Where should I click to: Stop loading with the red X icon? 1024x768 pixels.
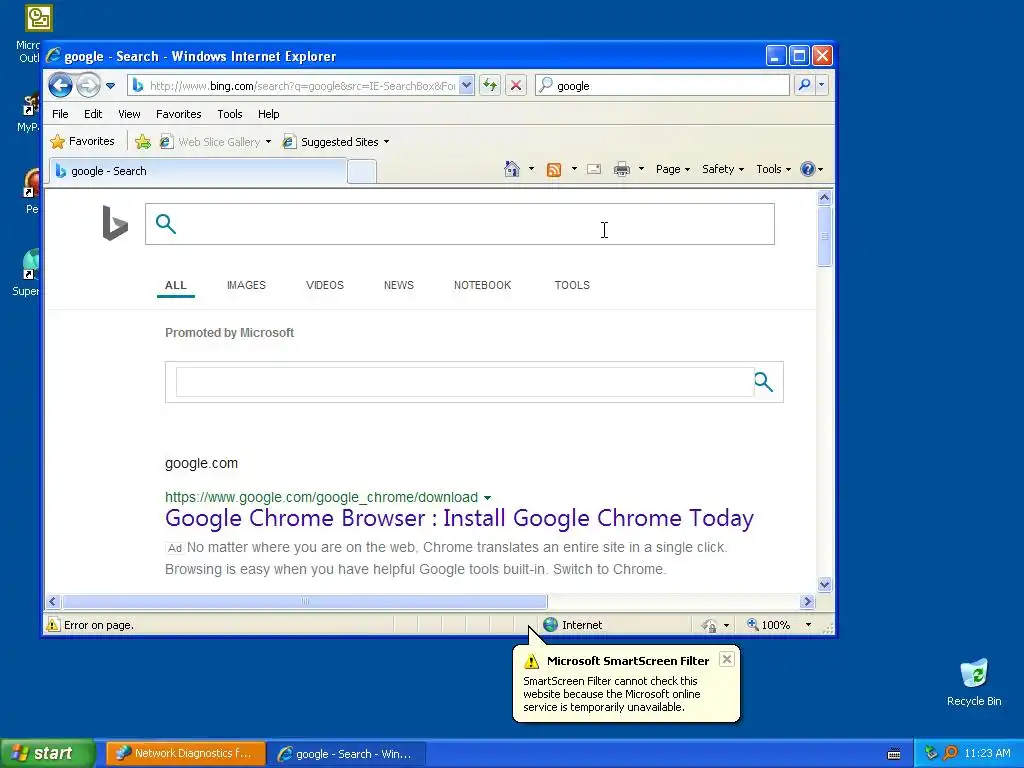[516, 85]
